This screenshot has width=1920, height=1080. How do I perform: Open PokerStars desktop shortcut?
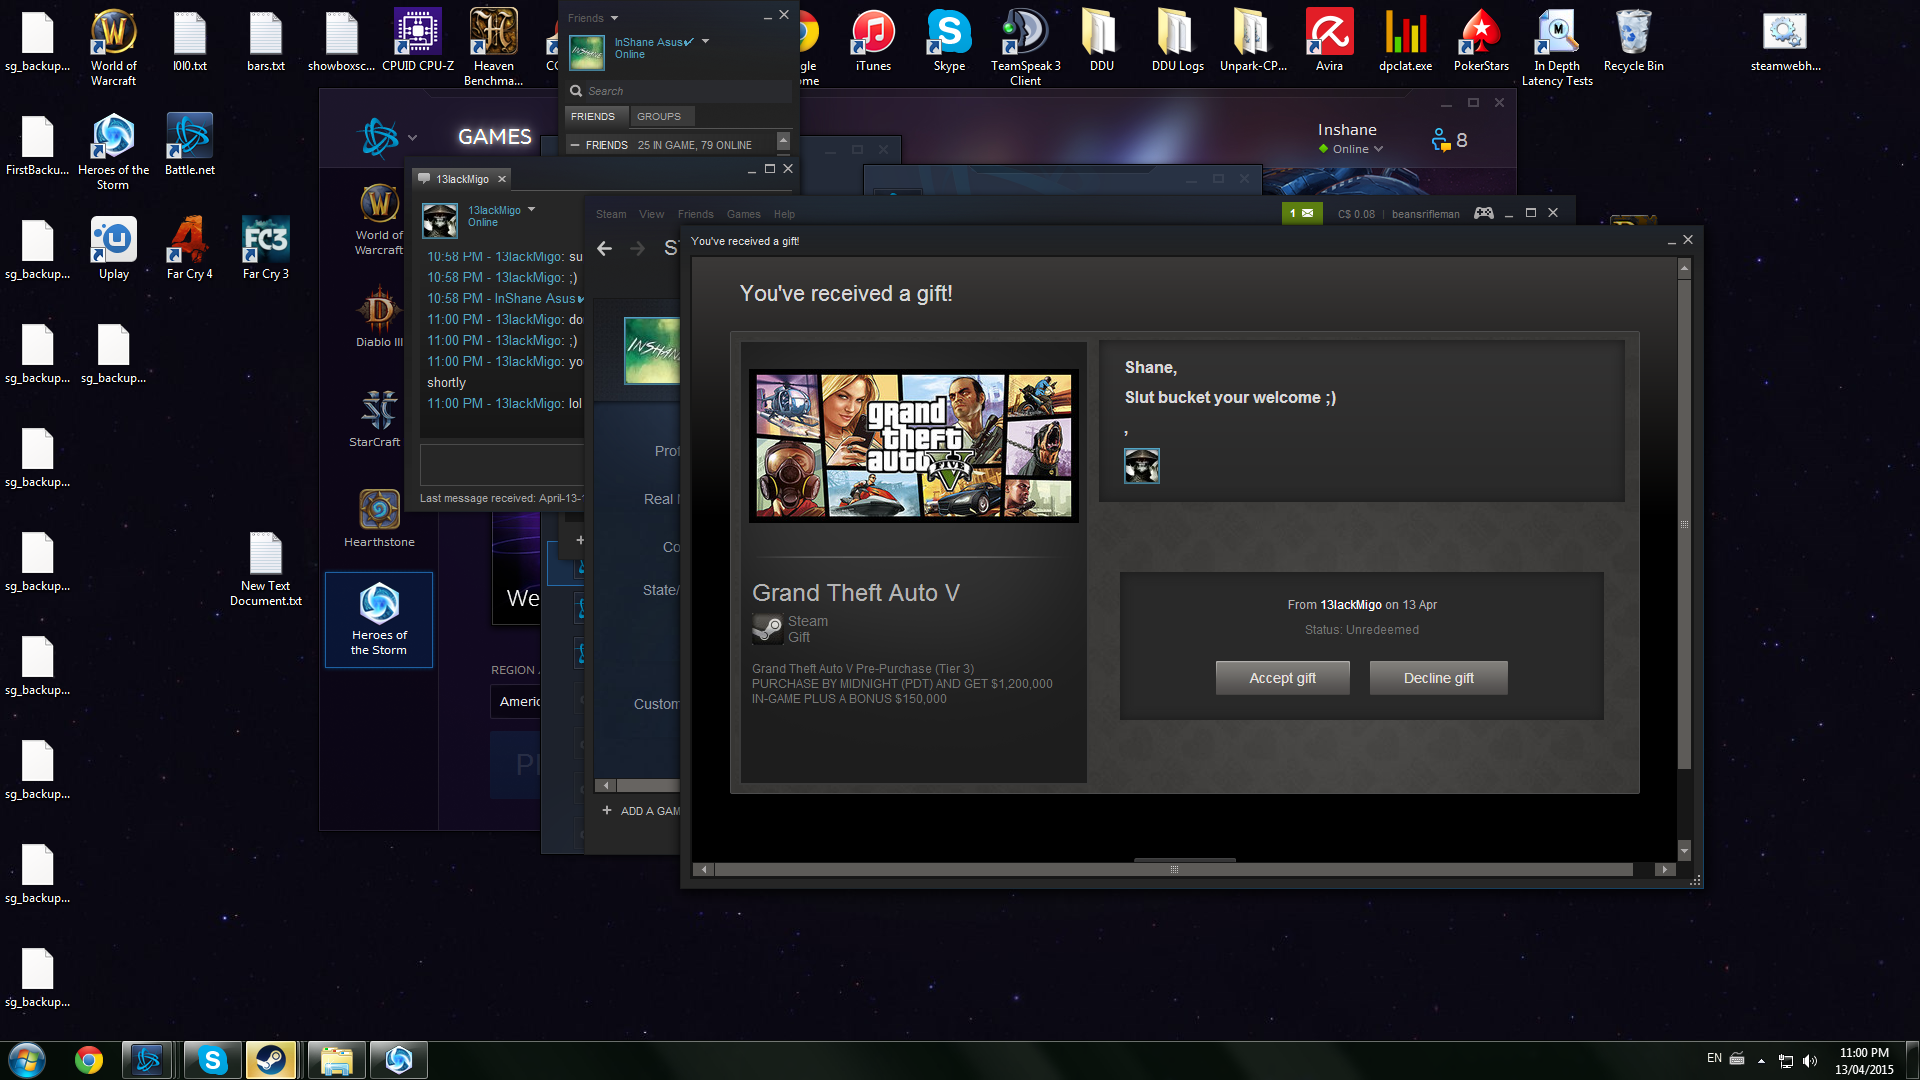1481,40
